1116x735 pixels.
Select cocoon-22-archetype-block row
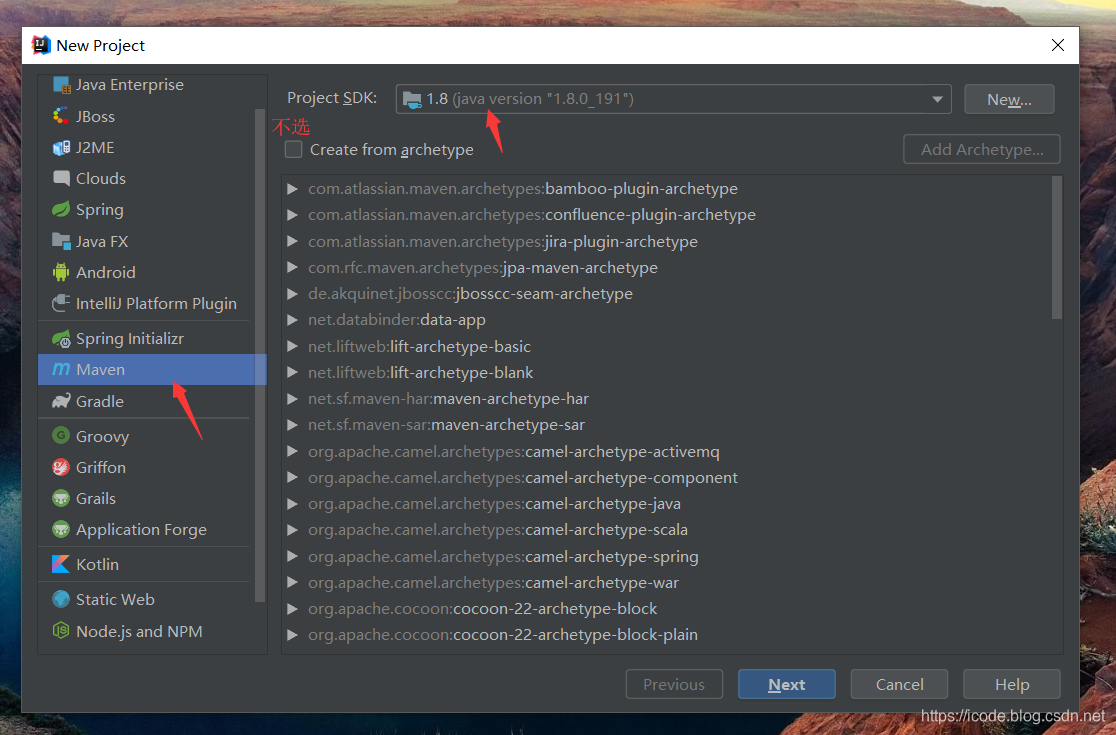[x=672, y=609]
